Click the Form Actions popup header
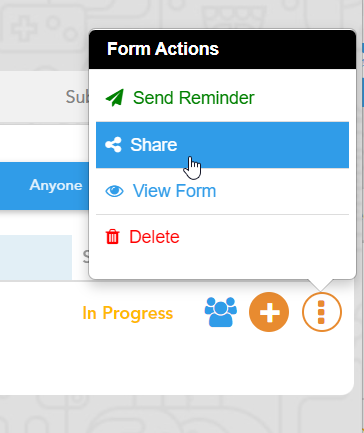The height and width of the screenshot is (433, 364). 222,49
